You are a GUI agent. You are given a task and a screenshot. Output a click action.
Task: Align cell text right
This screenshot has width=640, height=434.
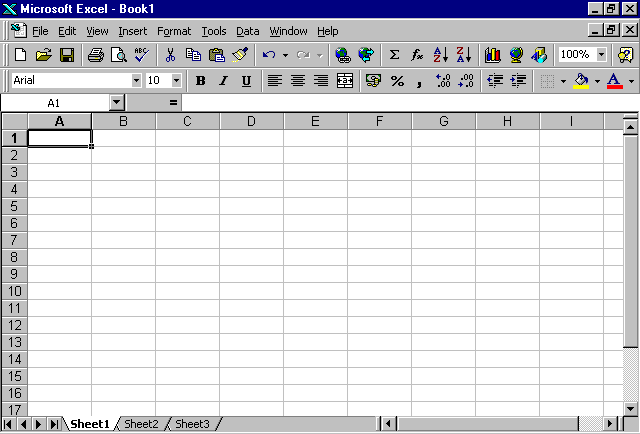point(321,80)
